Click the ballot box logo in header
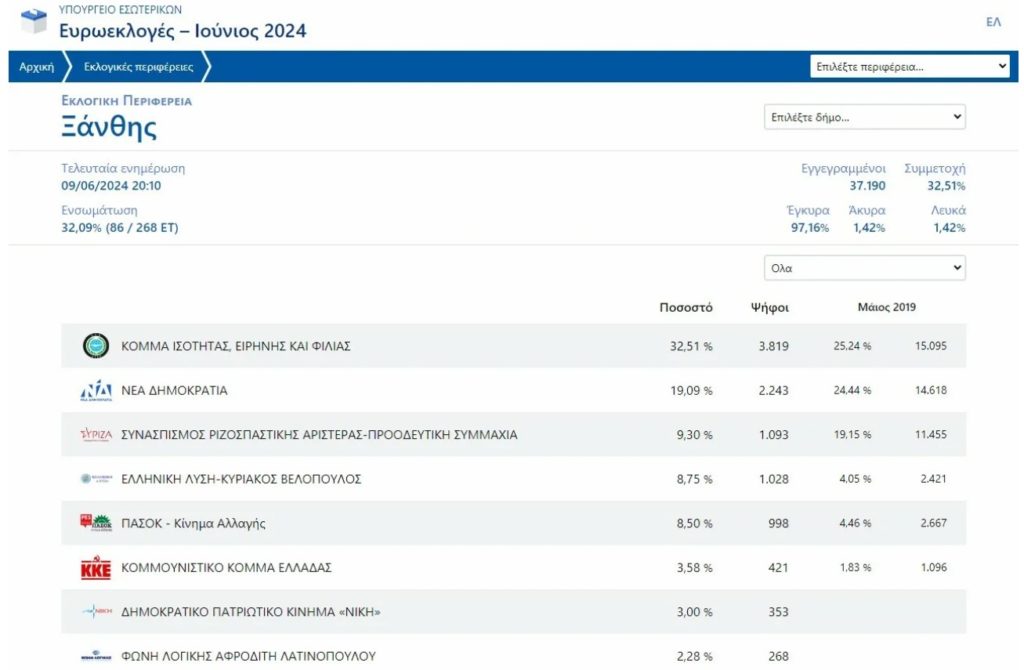This screenshot has width=1024, height=670. click(x=34, y=20)
